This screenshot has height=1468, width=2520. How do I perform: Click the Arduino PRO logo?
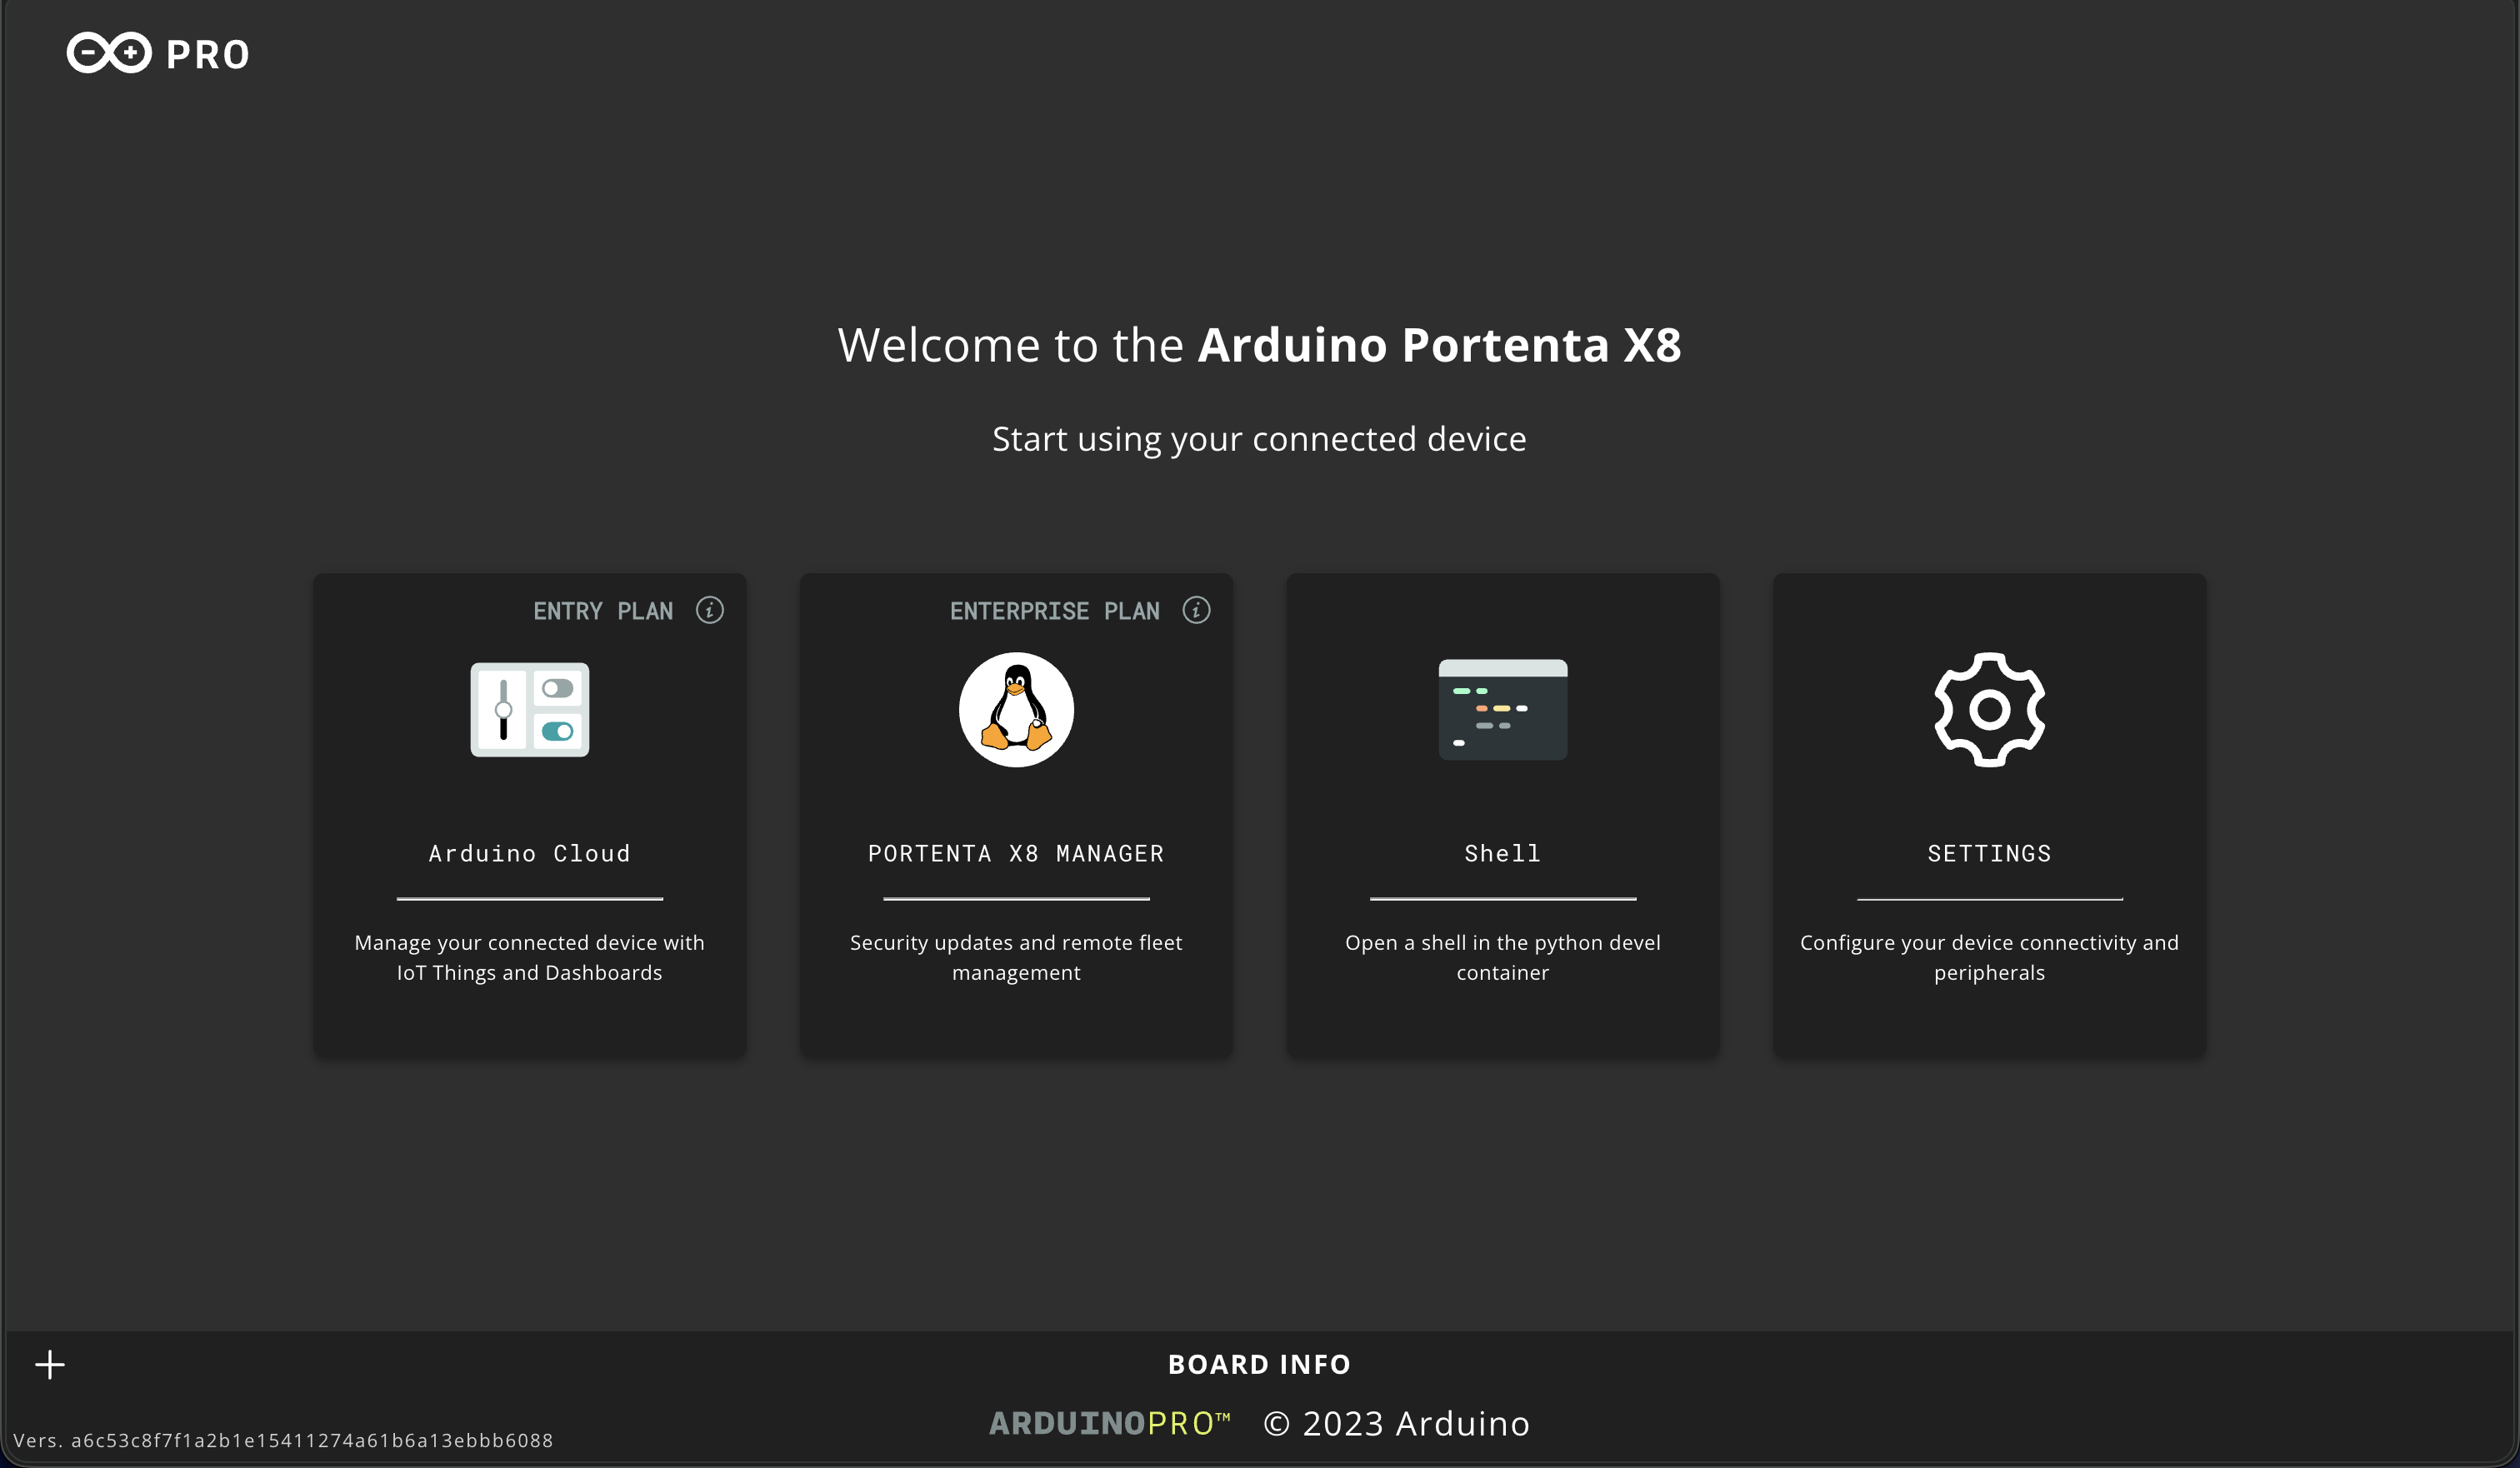[x=158, y=53]
